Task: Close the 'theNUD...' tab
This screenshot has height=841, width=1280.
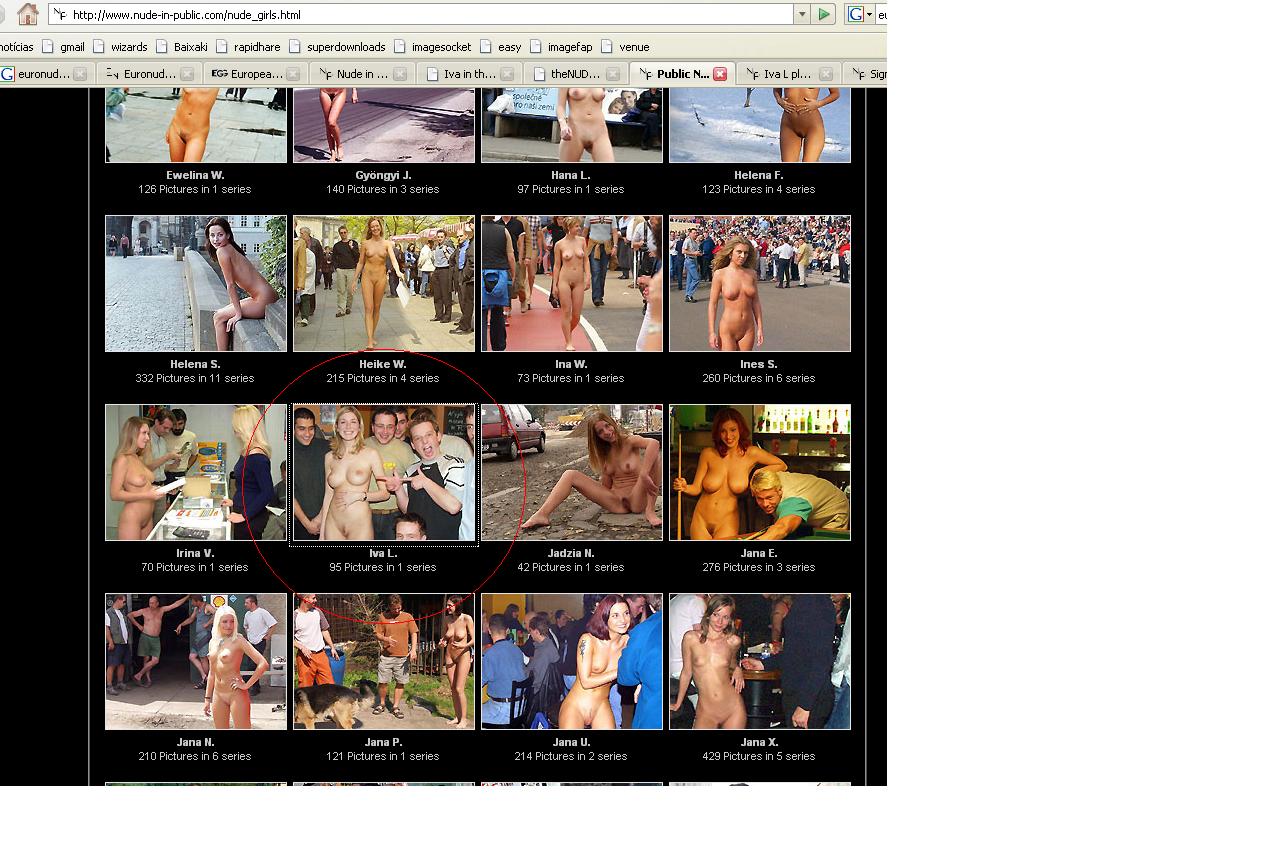Action: (613, 74)
